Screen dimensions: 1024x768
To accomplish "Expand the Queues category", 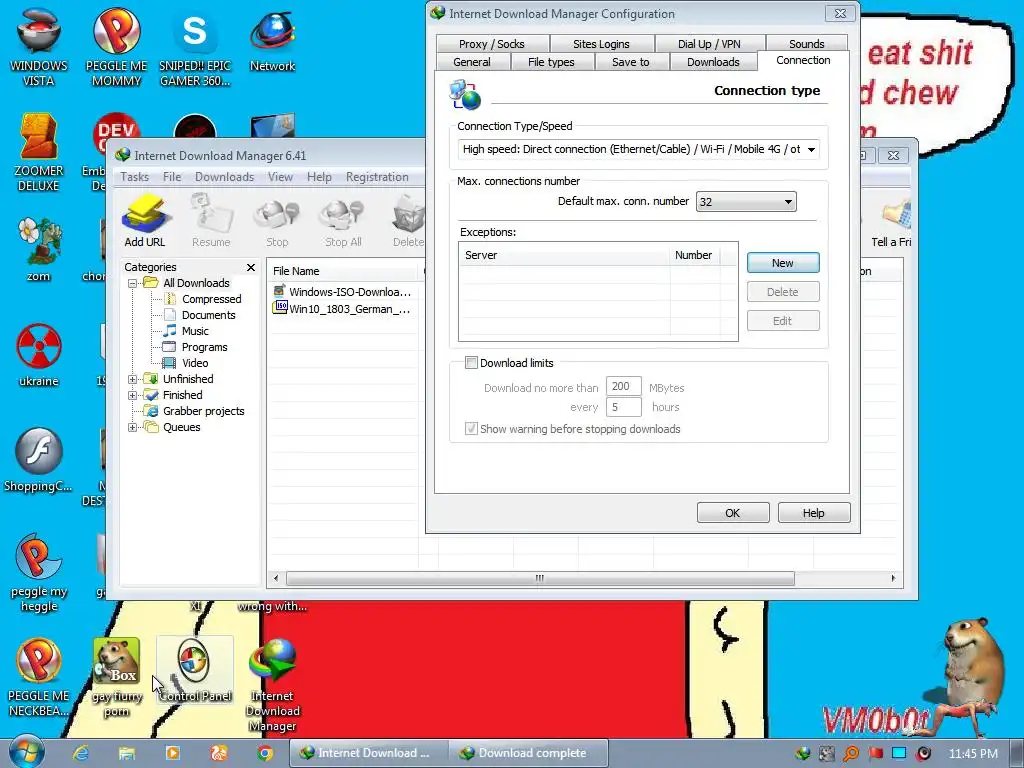I will [133, 427].
